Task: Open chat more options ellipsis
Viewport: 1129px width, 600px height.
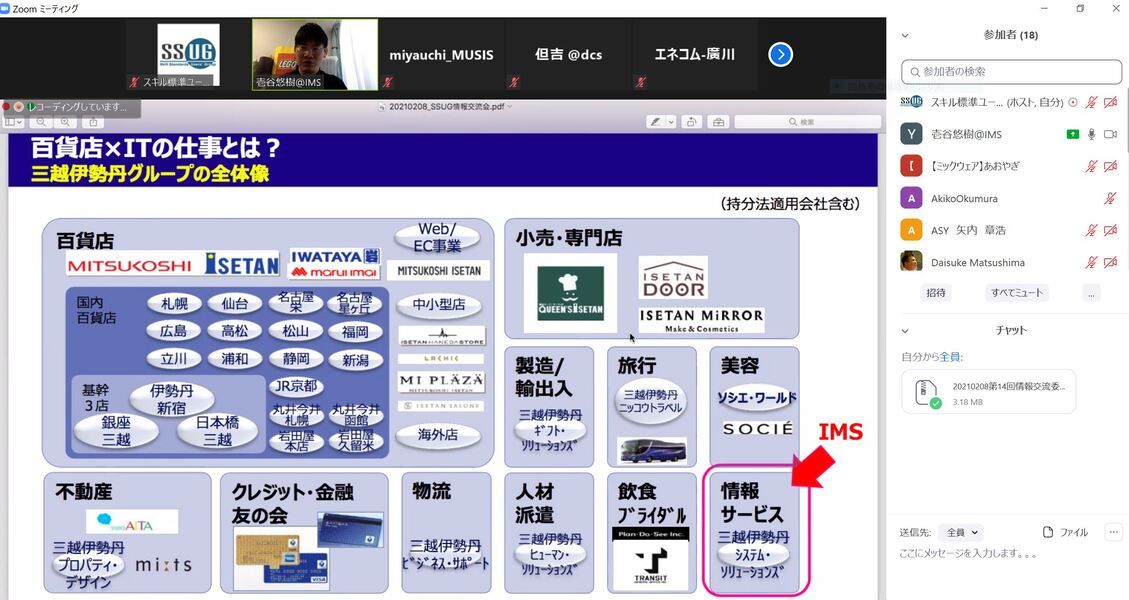Action: tap(1113, 532)
